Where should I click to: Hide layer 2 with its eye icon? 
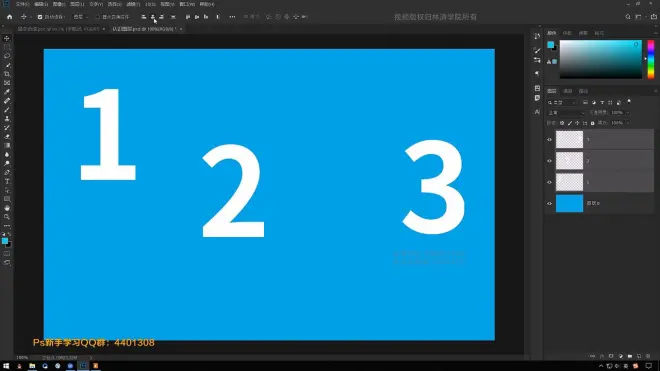click(549, 161)
